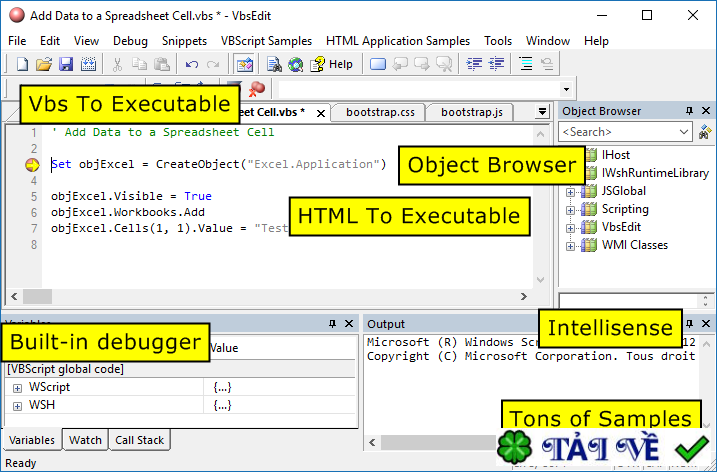Toggle the highlighted panel toolbar button
The width and height of the screenshot is (717, 472).
[245, 64]
